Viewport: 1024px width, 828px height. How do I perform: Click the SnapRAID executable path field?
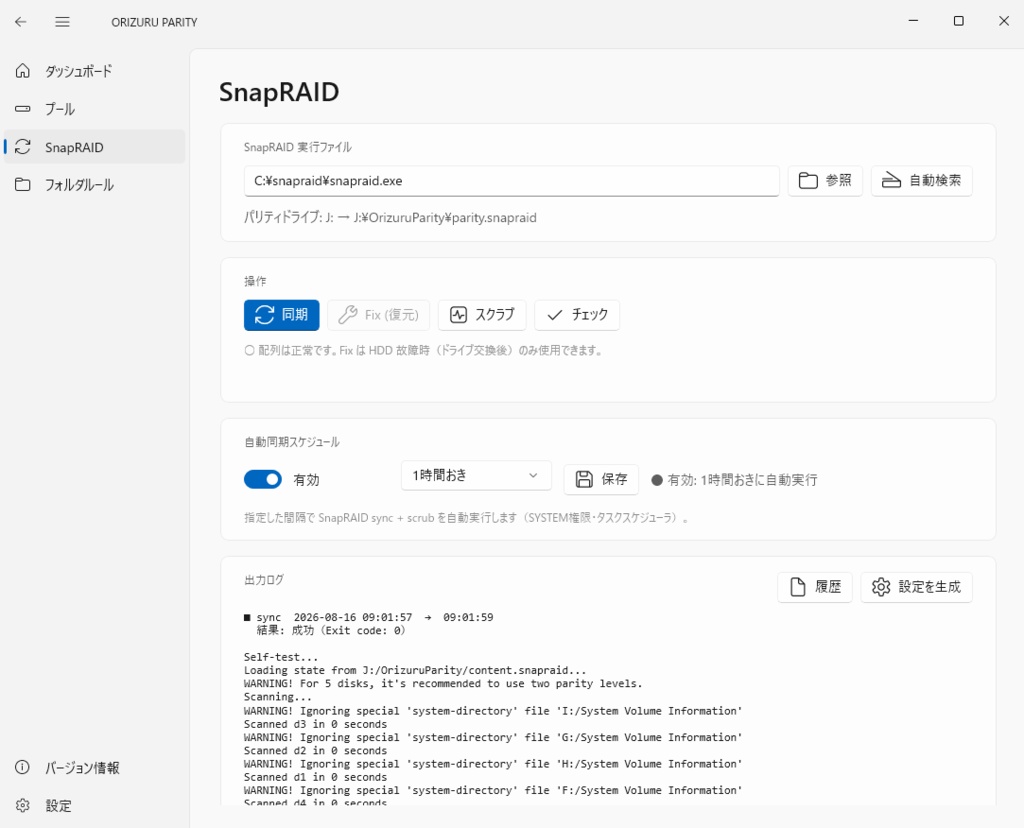tap(511, 181)
